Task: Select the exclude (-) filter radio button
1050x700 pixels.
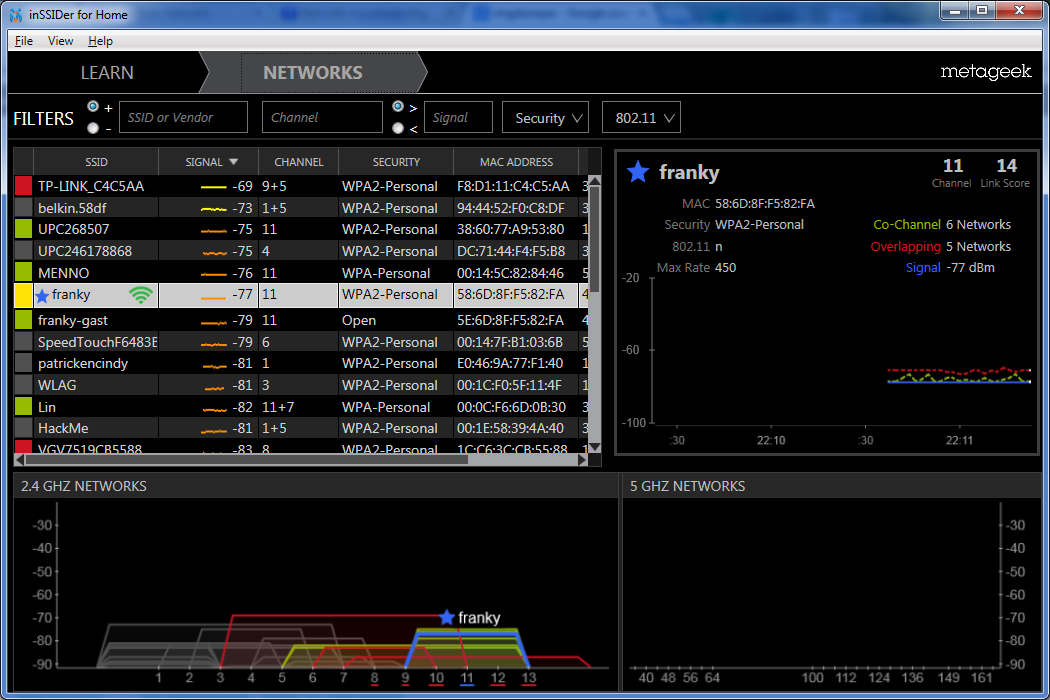Action: coord(93,128)
